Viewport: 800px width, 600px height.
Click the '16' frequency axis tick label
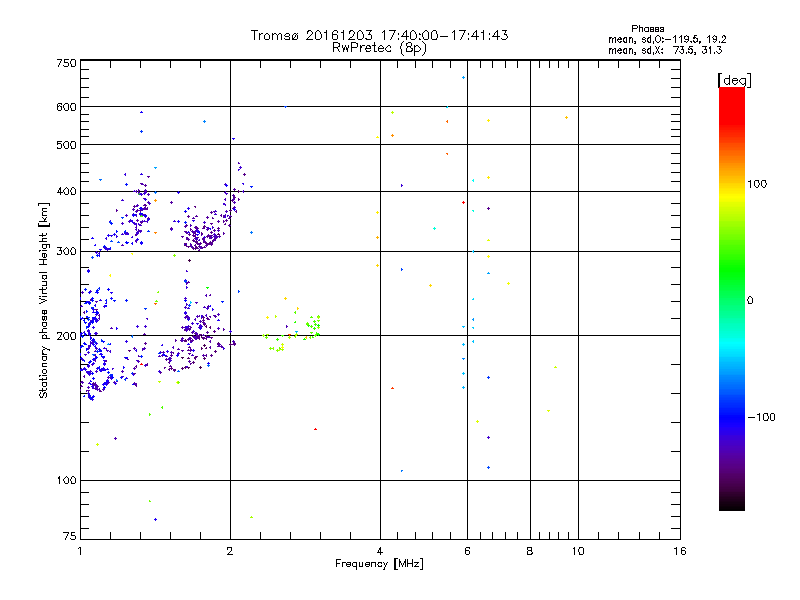point(680,551)
